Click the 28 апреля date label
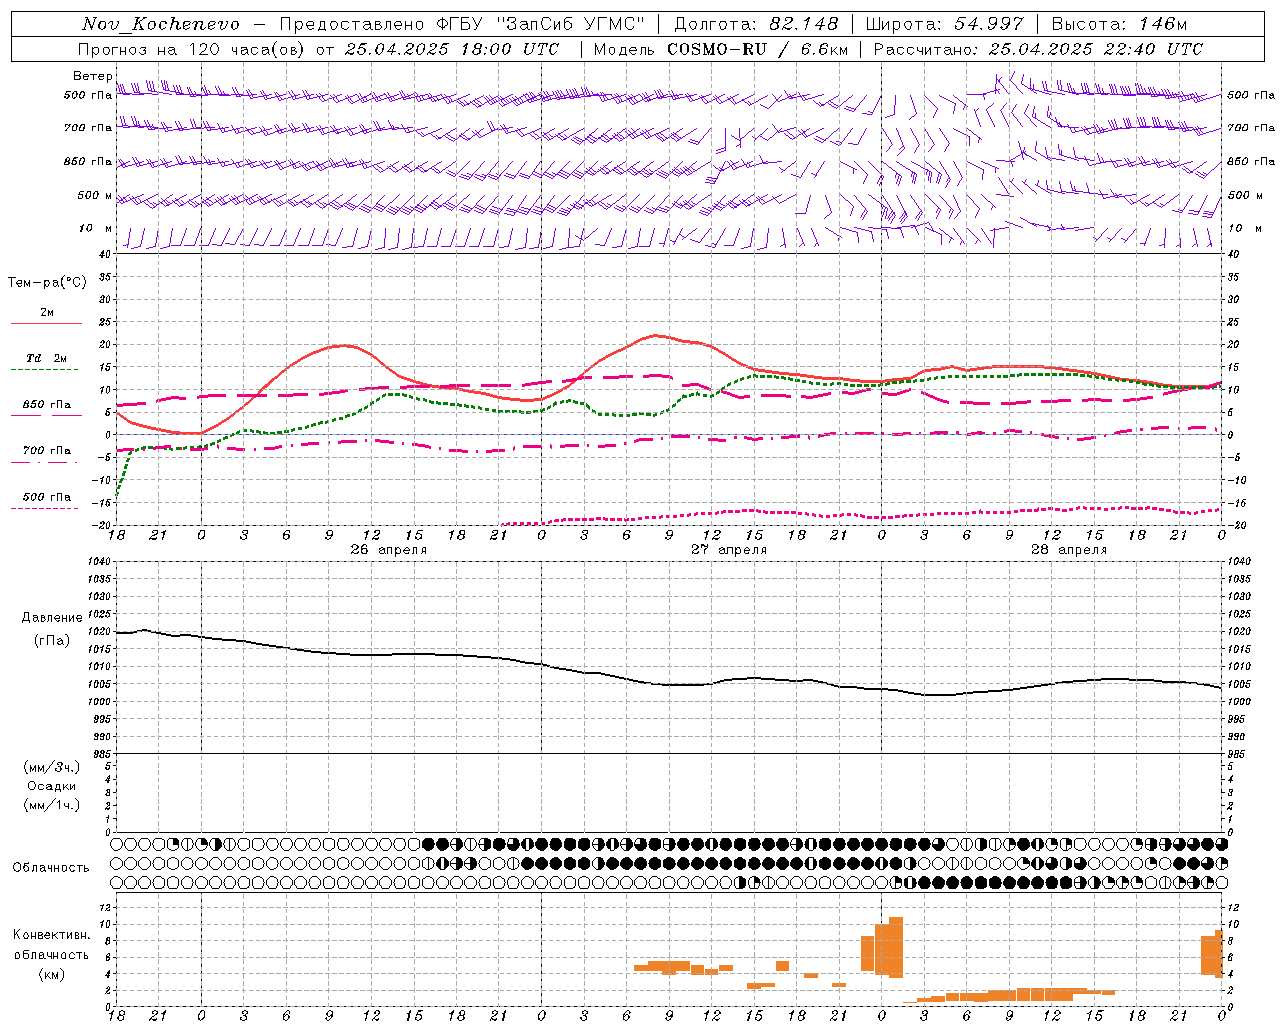Screen dimensions: 1280x1024 click(x=1069, y=550)
